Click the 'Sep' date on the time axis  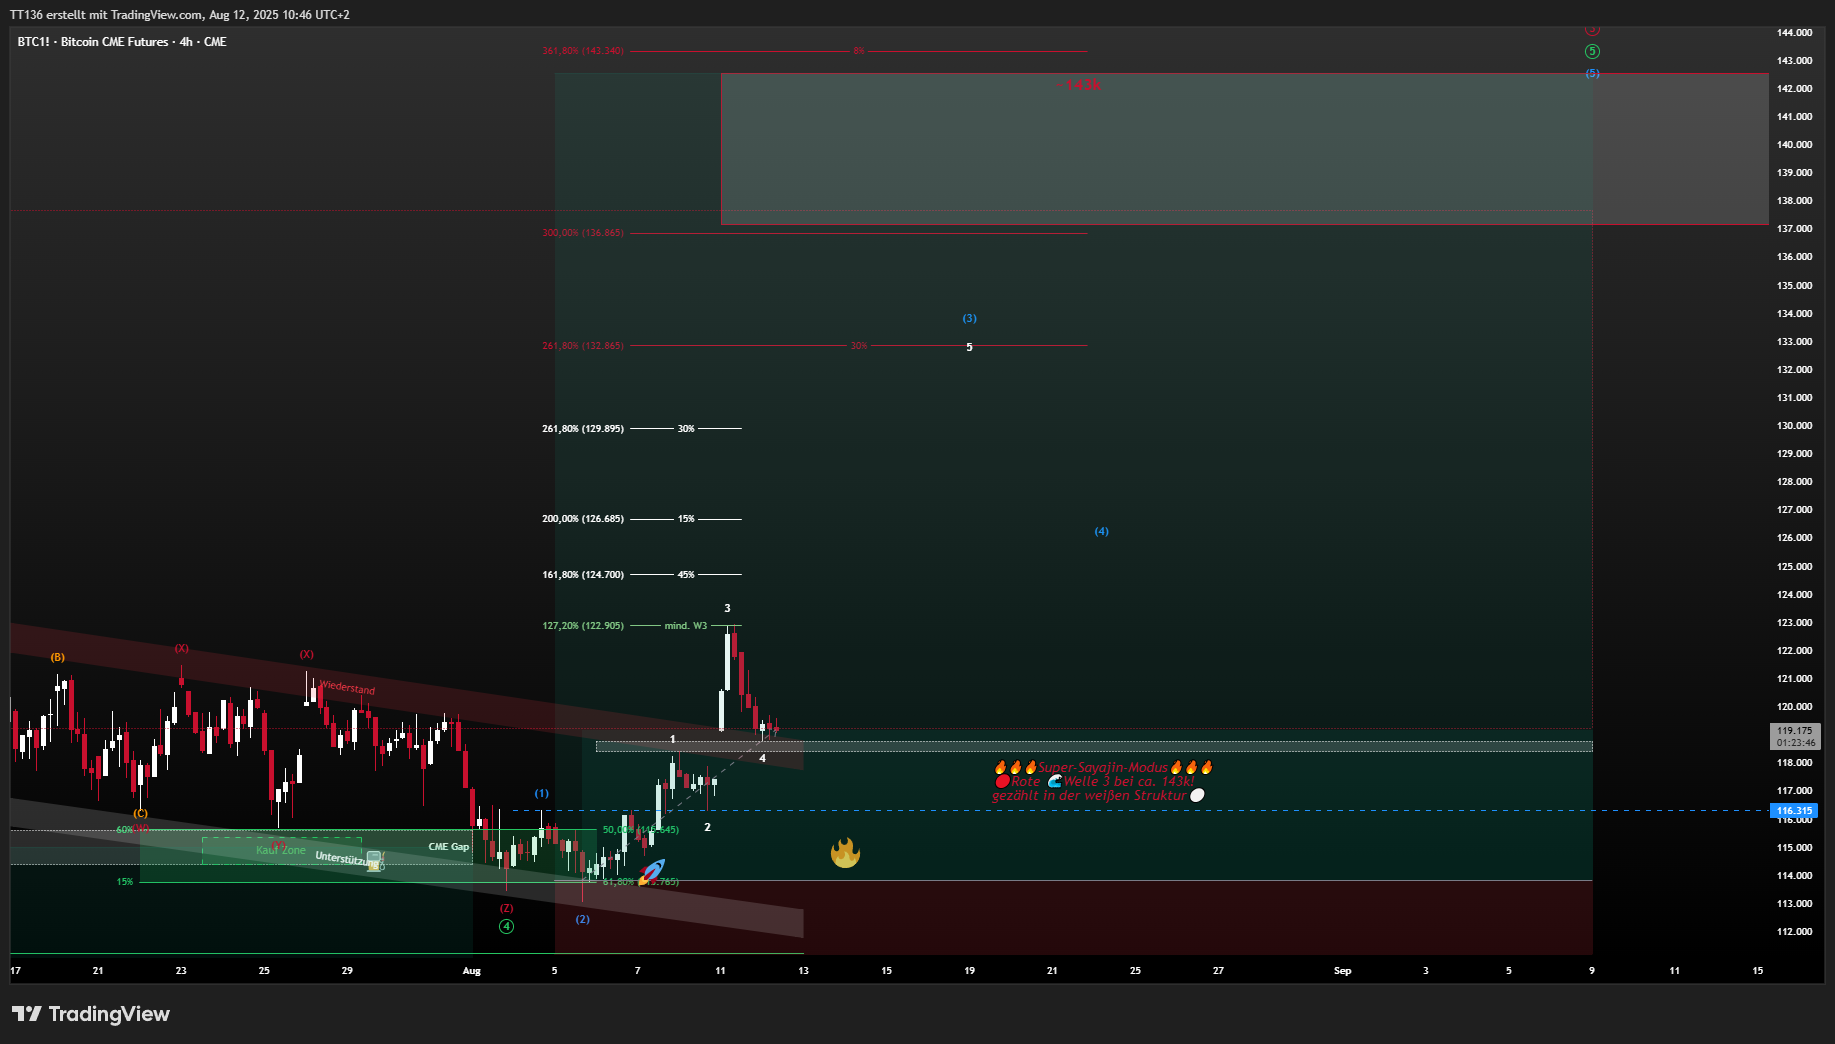coord(1342,970)
